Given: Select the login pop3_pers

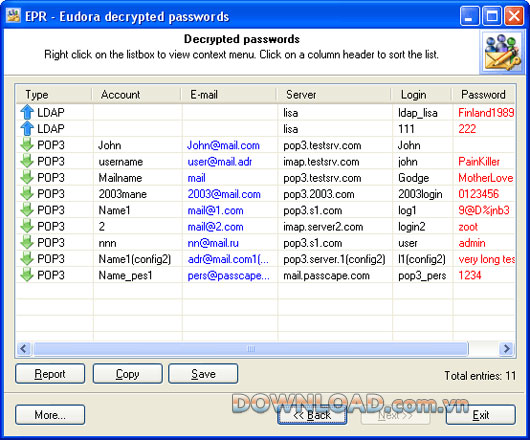Looking at the screenshot, I should pos(422,275).
